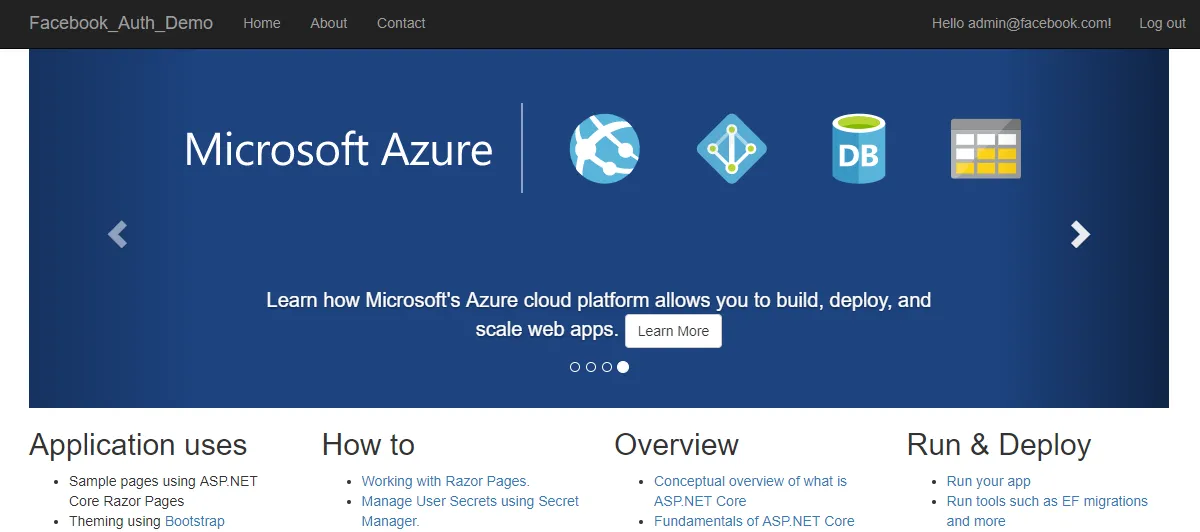The height and width of the screenshot is (532, 1200).
Task: Advance to next carousel slide arrow
Action: click(1080, 234)
